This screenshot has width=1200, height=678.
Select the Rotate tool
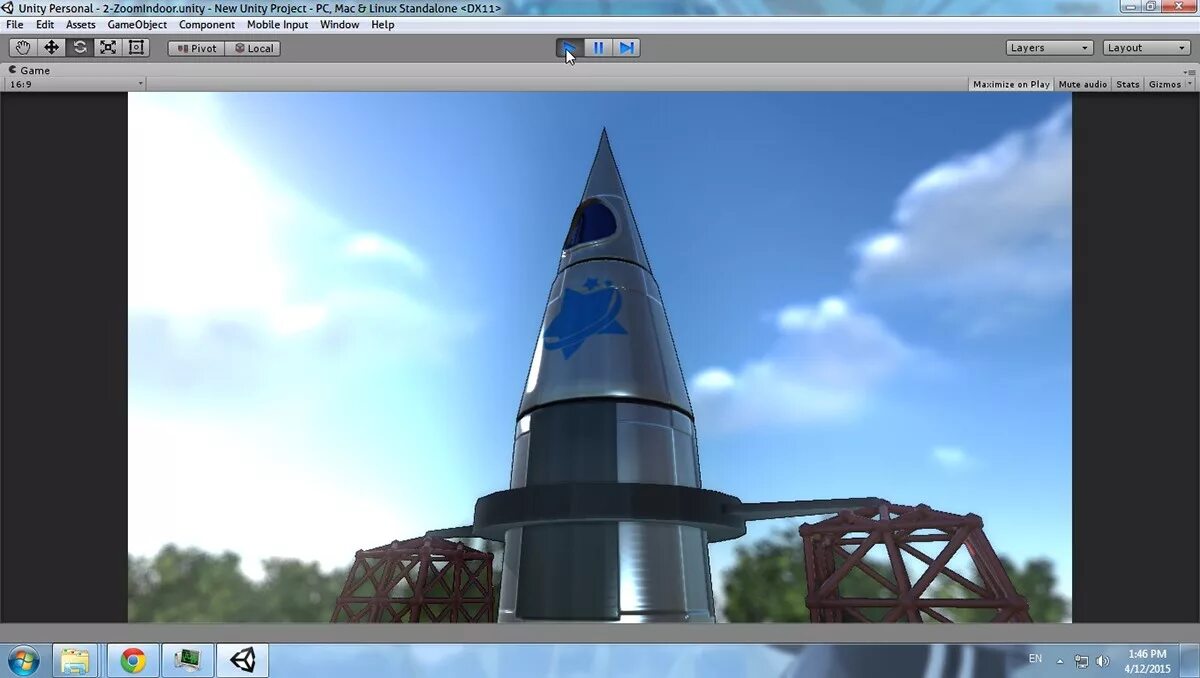79,47
